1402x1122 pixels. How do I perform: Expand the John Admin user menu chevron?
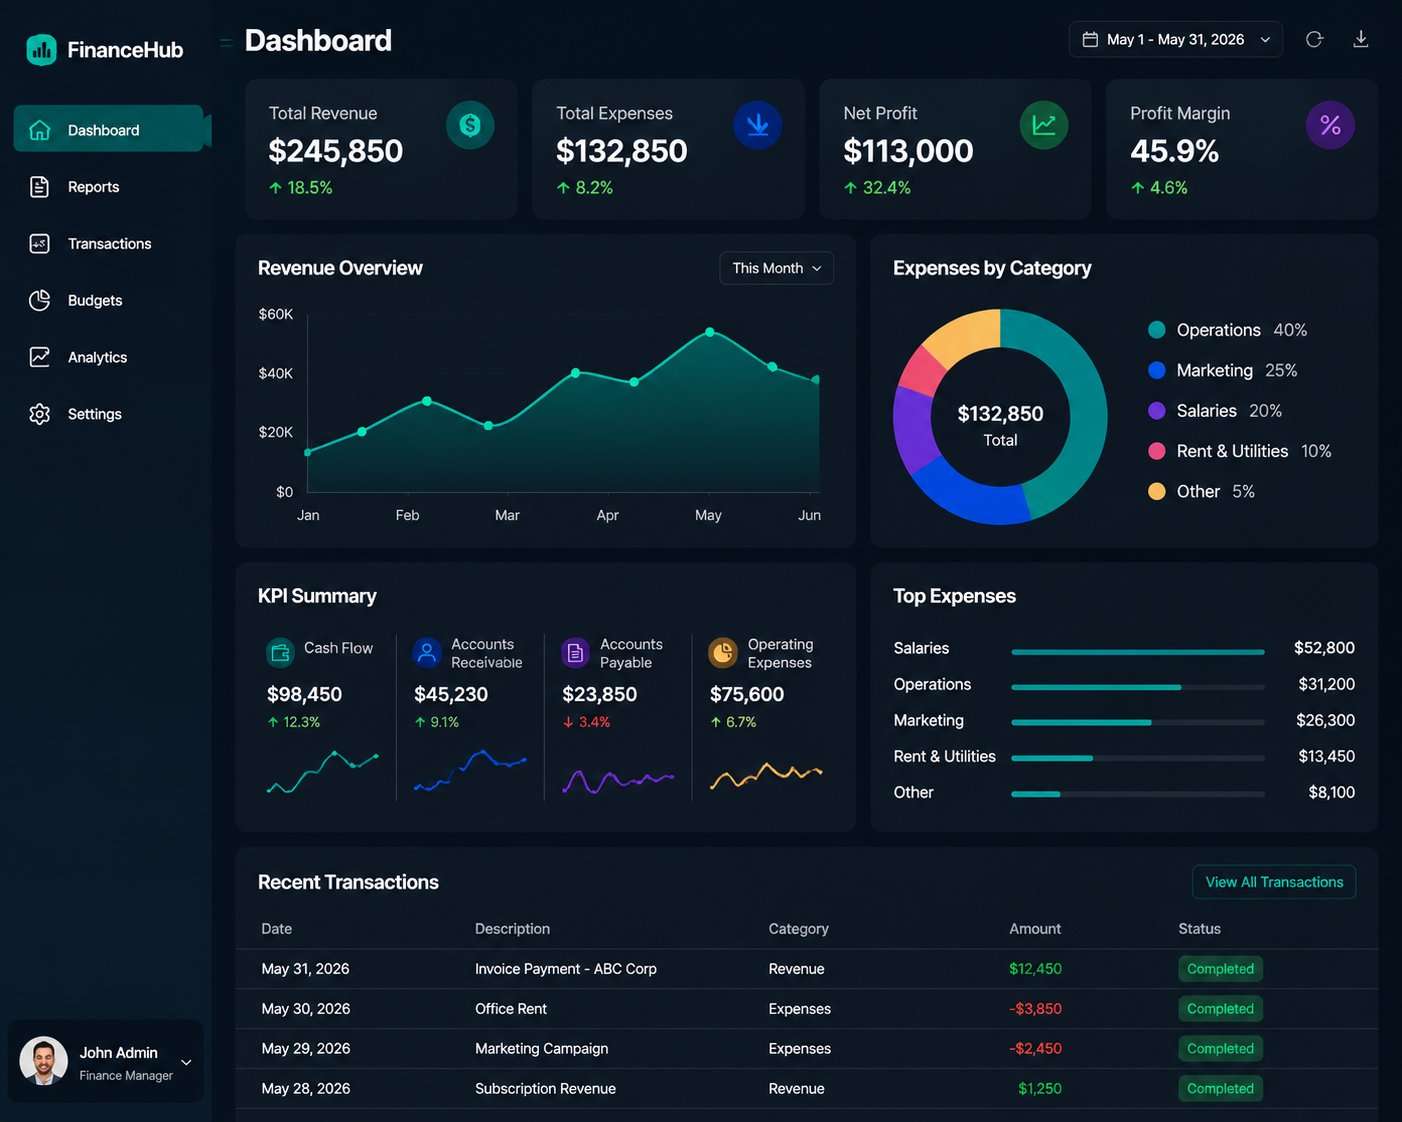click(x=186, y=1062)
